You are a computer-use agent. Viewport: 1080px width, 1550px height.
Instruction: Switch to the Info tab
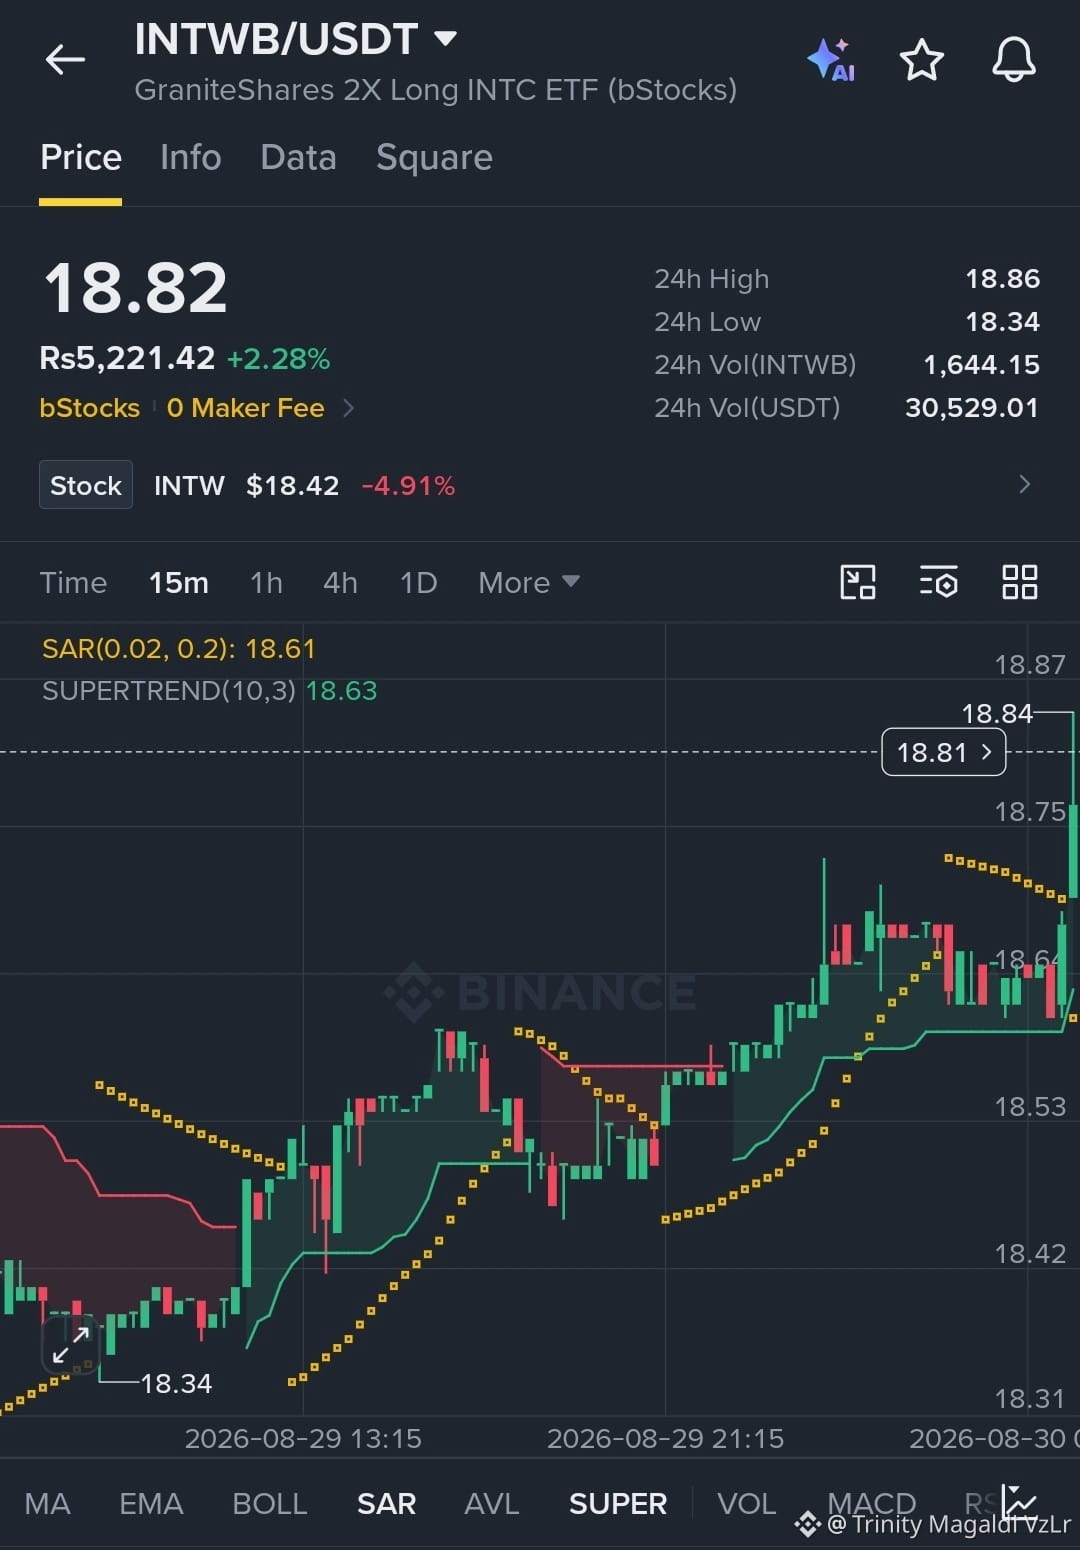(x=190, y=158)
